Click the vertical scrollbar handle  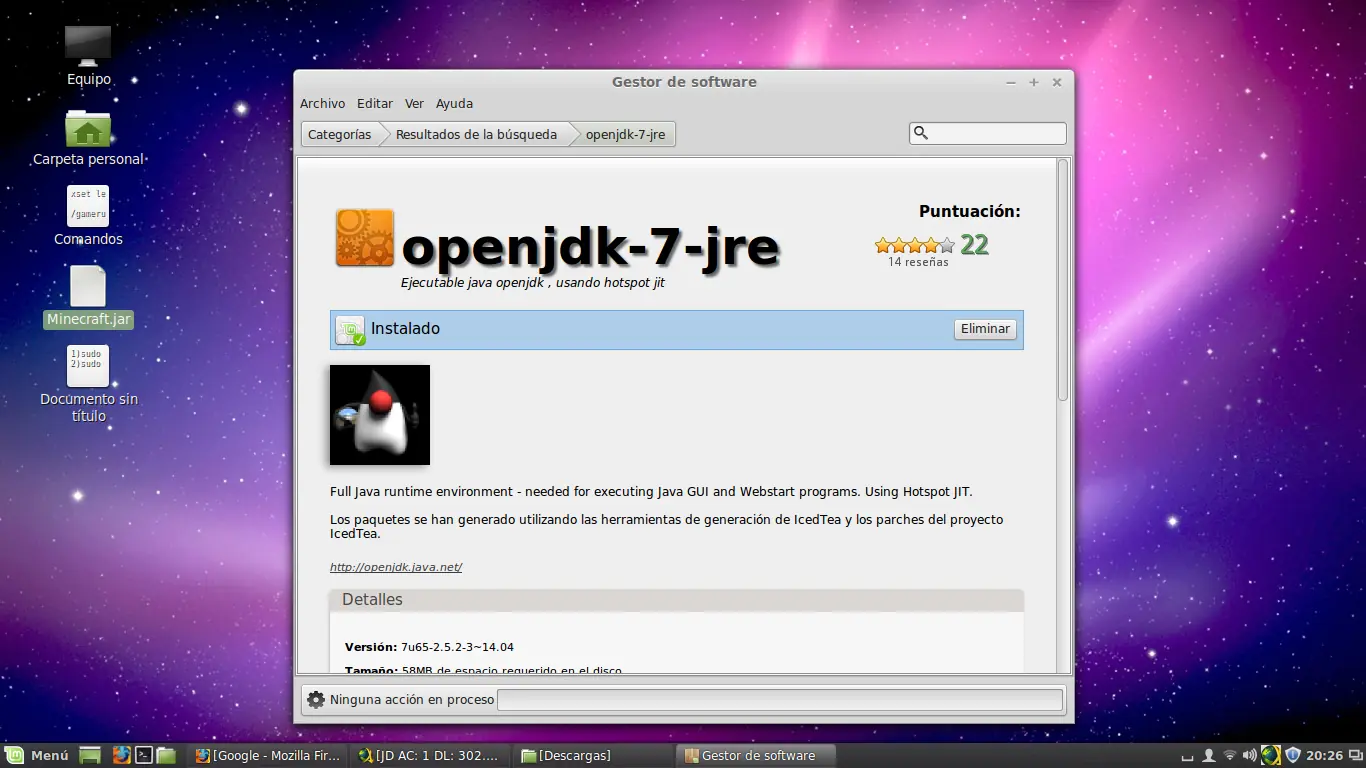click(1063, 280)
